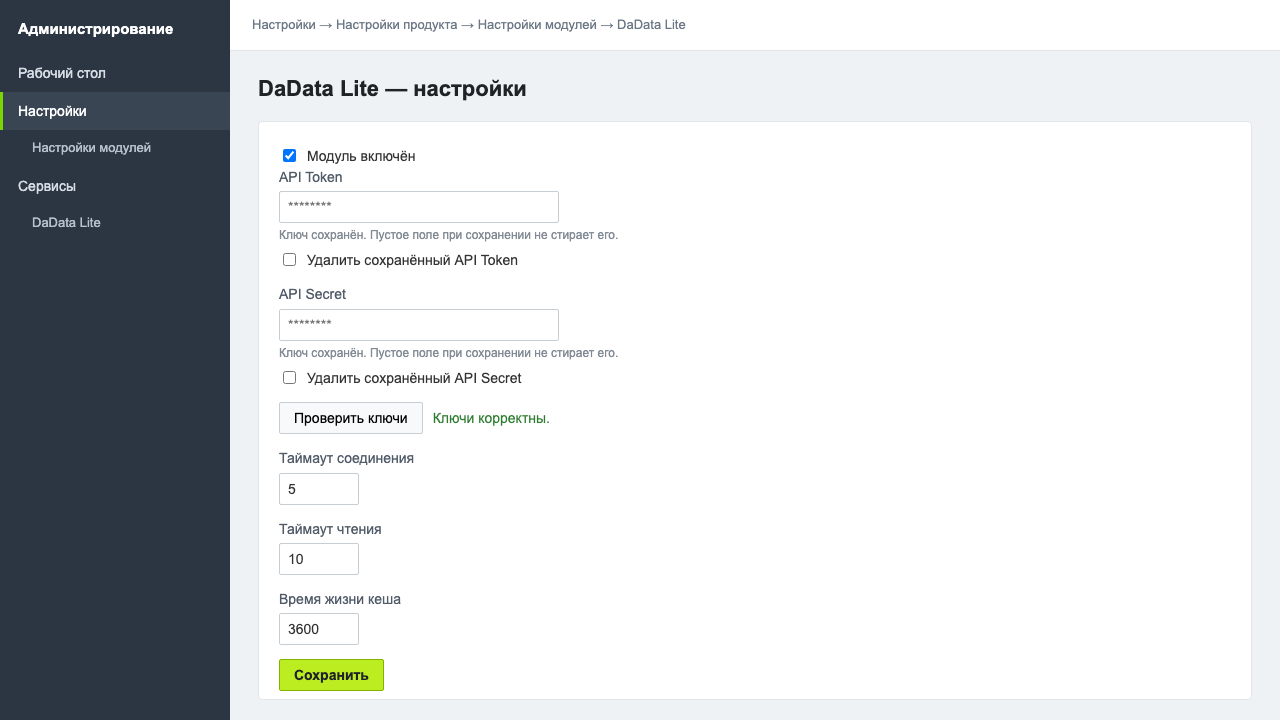Check 'Удалить сохранённый API Secret'
The width and height of the screenshot is (1280, 720).
pos(290,378)
